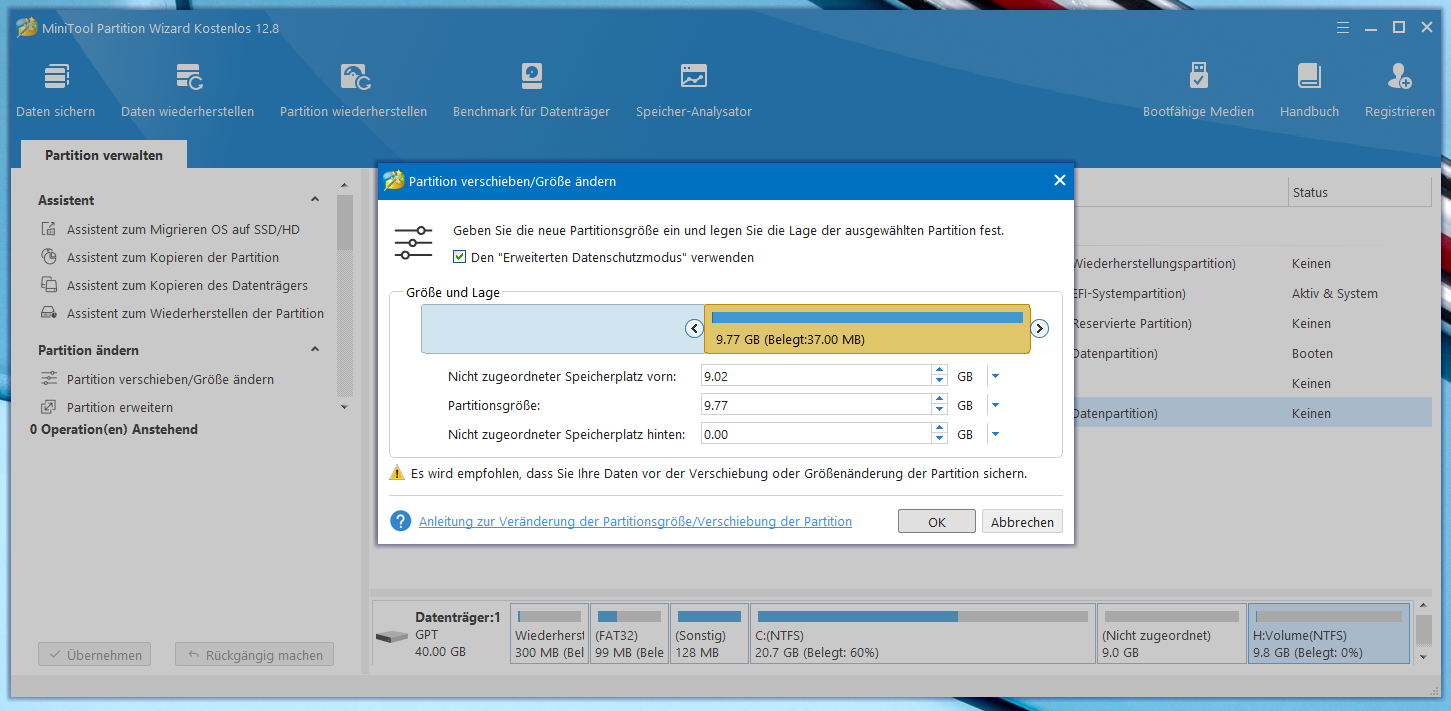Collapse the Partition ändern section
The height and width of the screenshot is (711, 1451).
(315, 350)
